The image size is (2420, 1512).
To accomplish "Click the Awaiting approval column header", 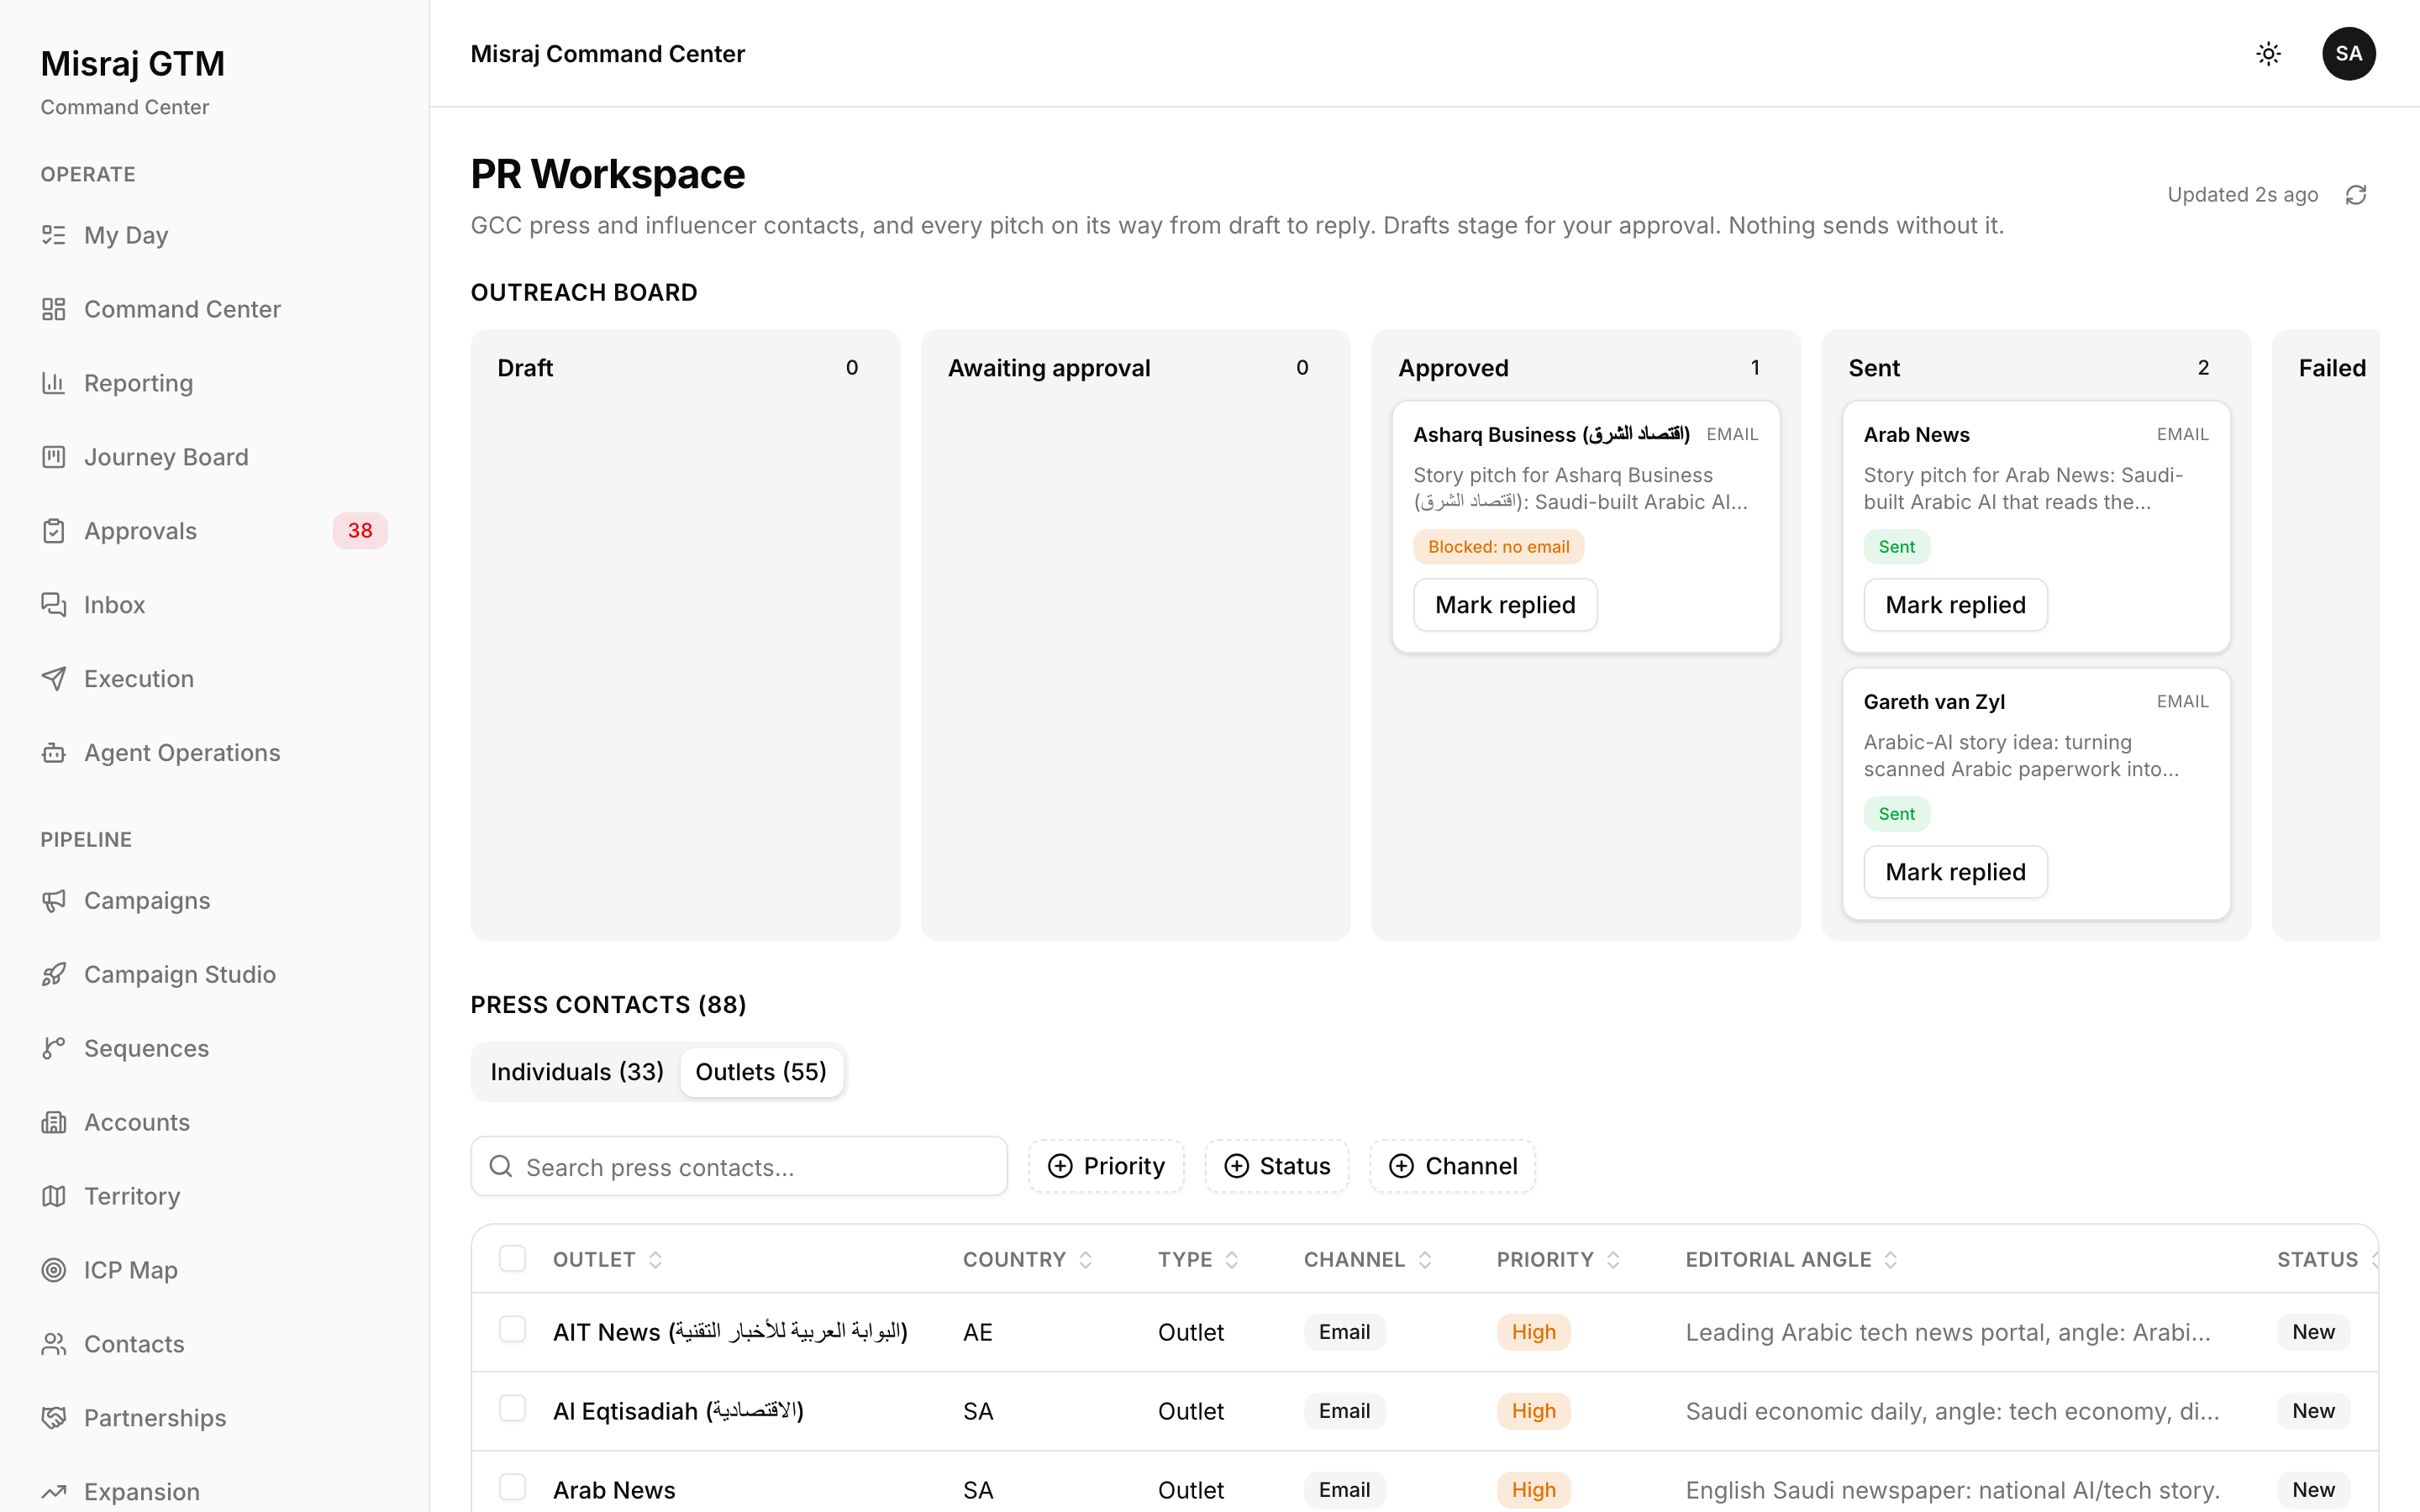I will click(1049, 368).
